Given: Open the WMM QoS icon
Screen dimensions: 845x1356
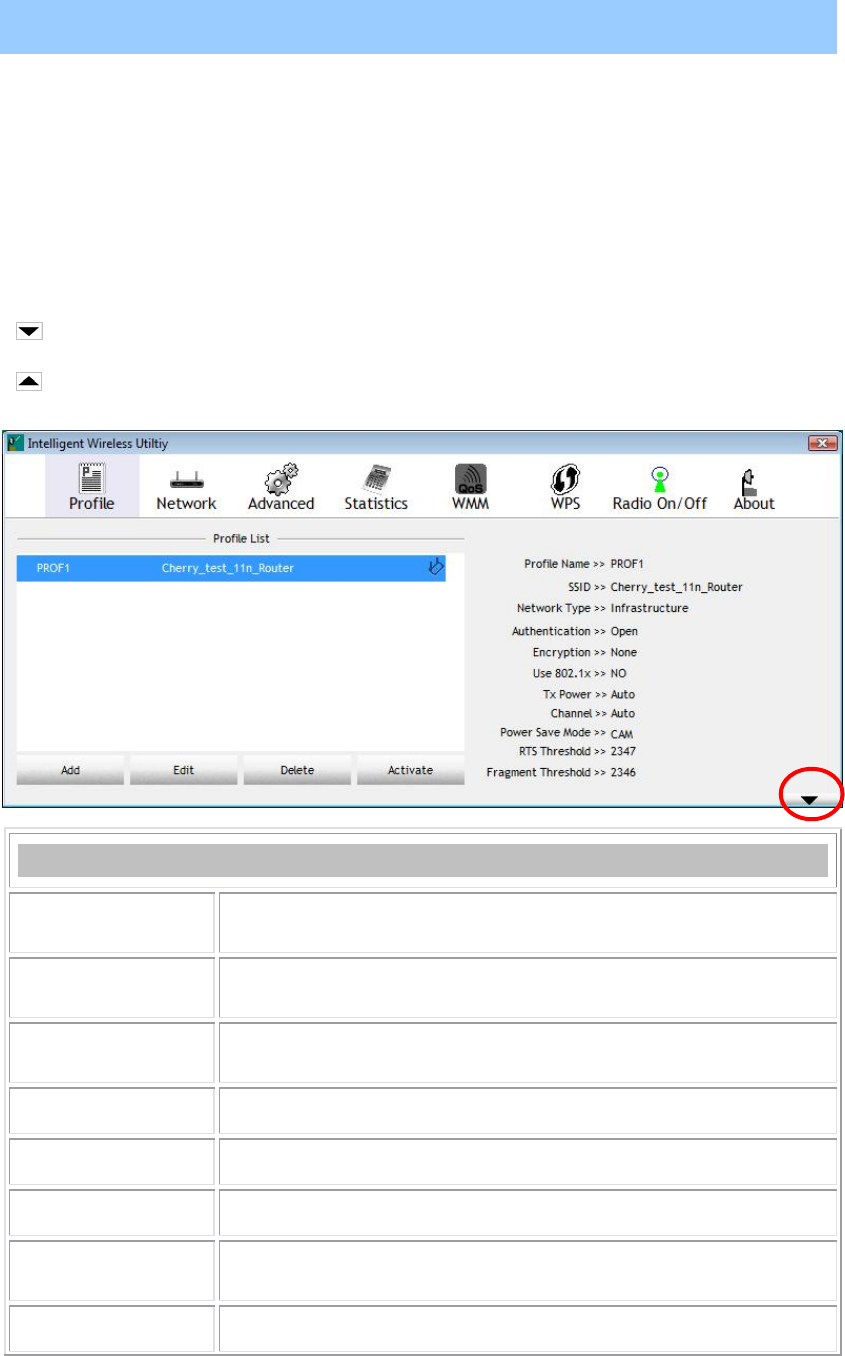Looking at the screenshot, I should (470, 486).
